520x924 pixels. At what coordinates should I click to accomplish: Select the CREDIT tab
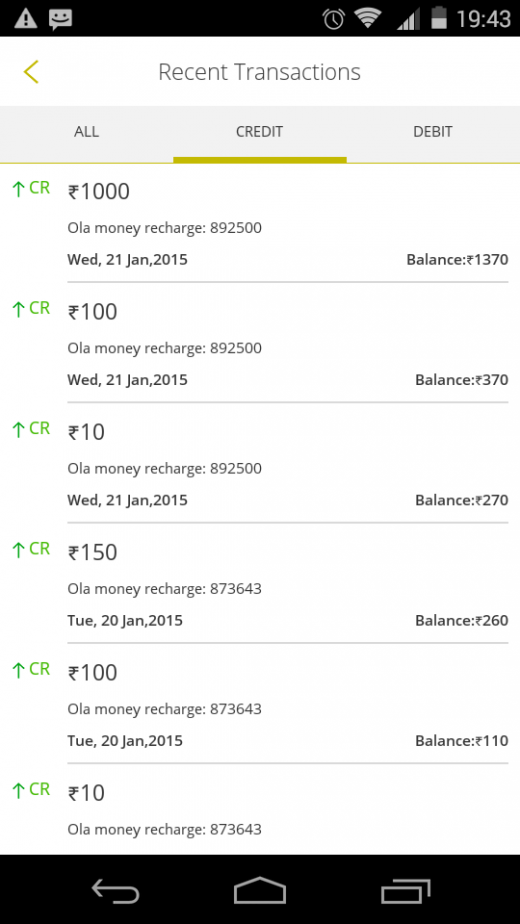pos(259,131)
